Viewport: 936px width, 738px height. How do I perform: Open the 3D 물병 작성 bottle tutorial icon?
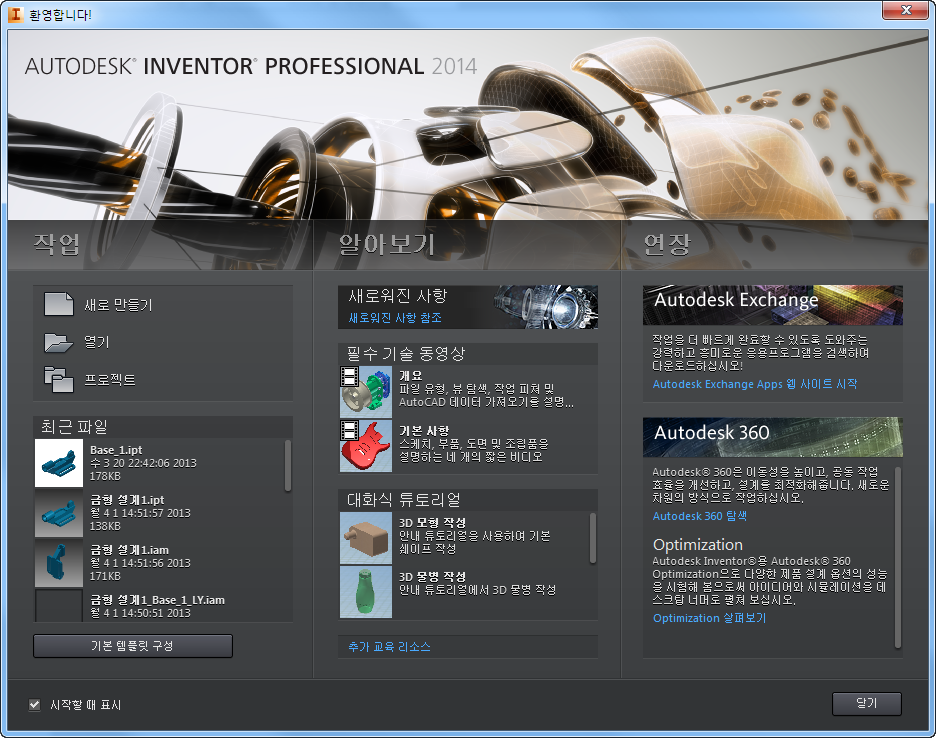pos(366,592)
